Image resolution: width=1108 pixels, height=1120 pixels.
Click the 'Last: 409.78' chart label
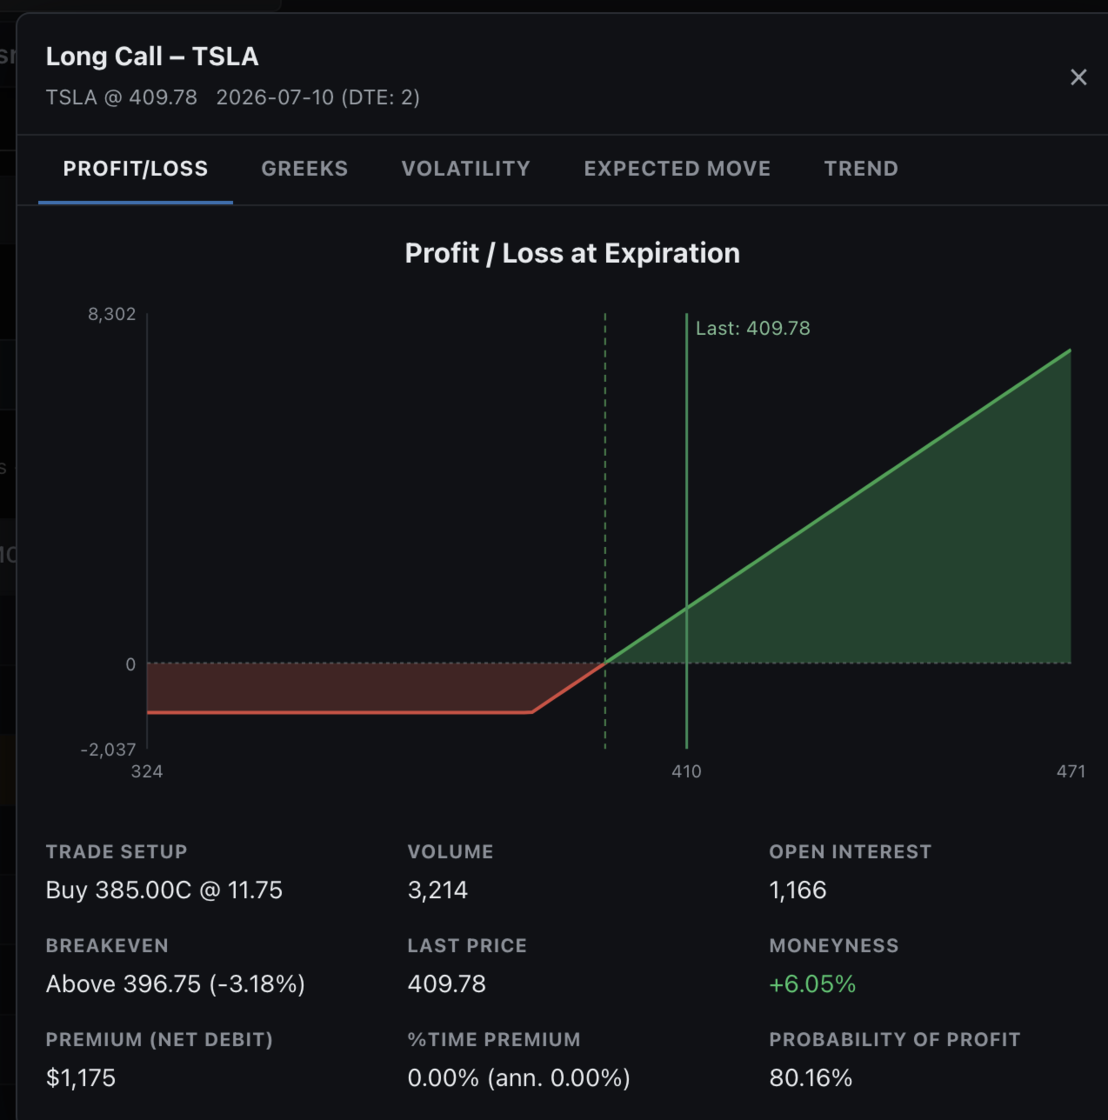pos(753,329)
